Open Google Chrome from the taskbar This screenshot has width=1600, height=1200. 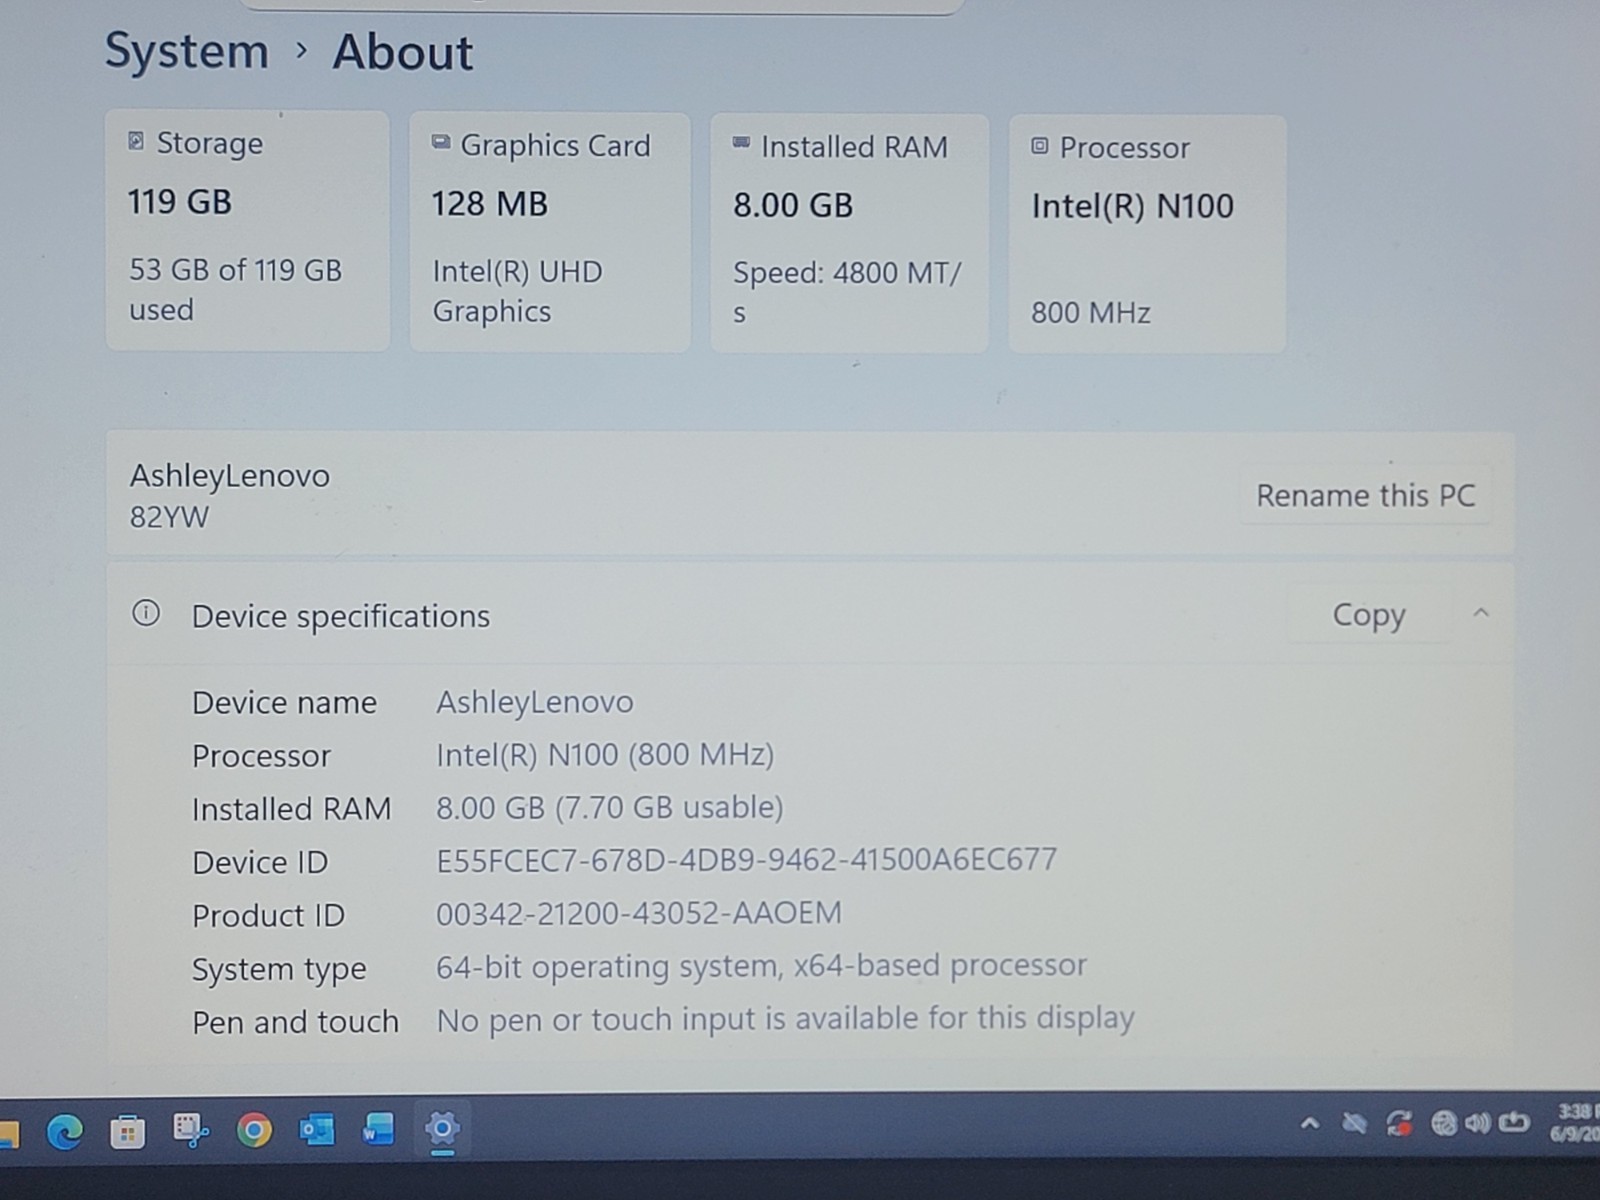tap(254, 1130)
